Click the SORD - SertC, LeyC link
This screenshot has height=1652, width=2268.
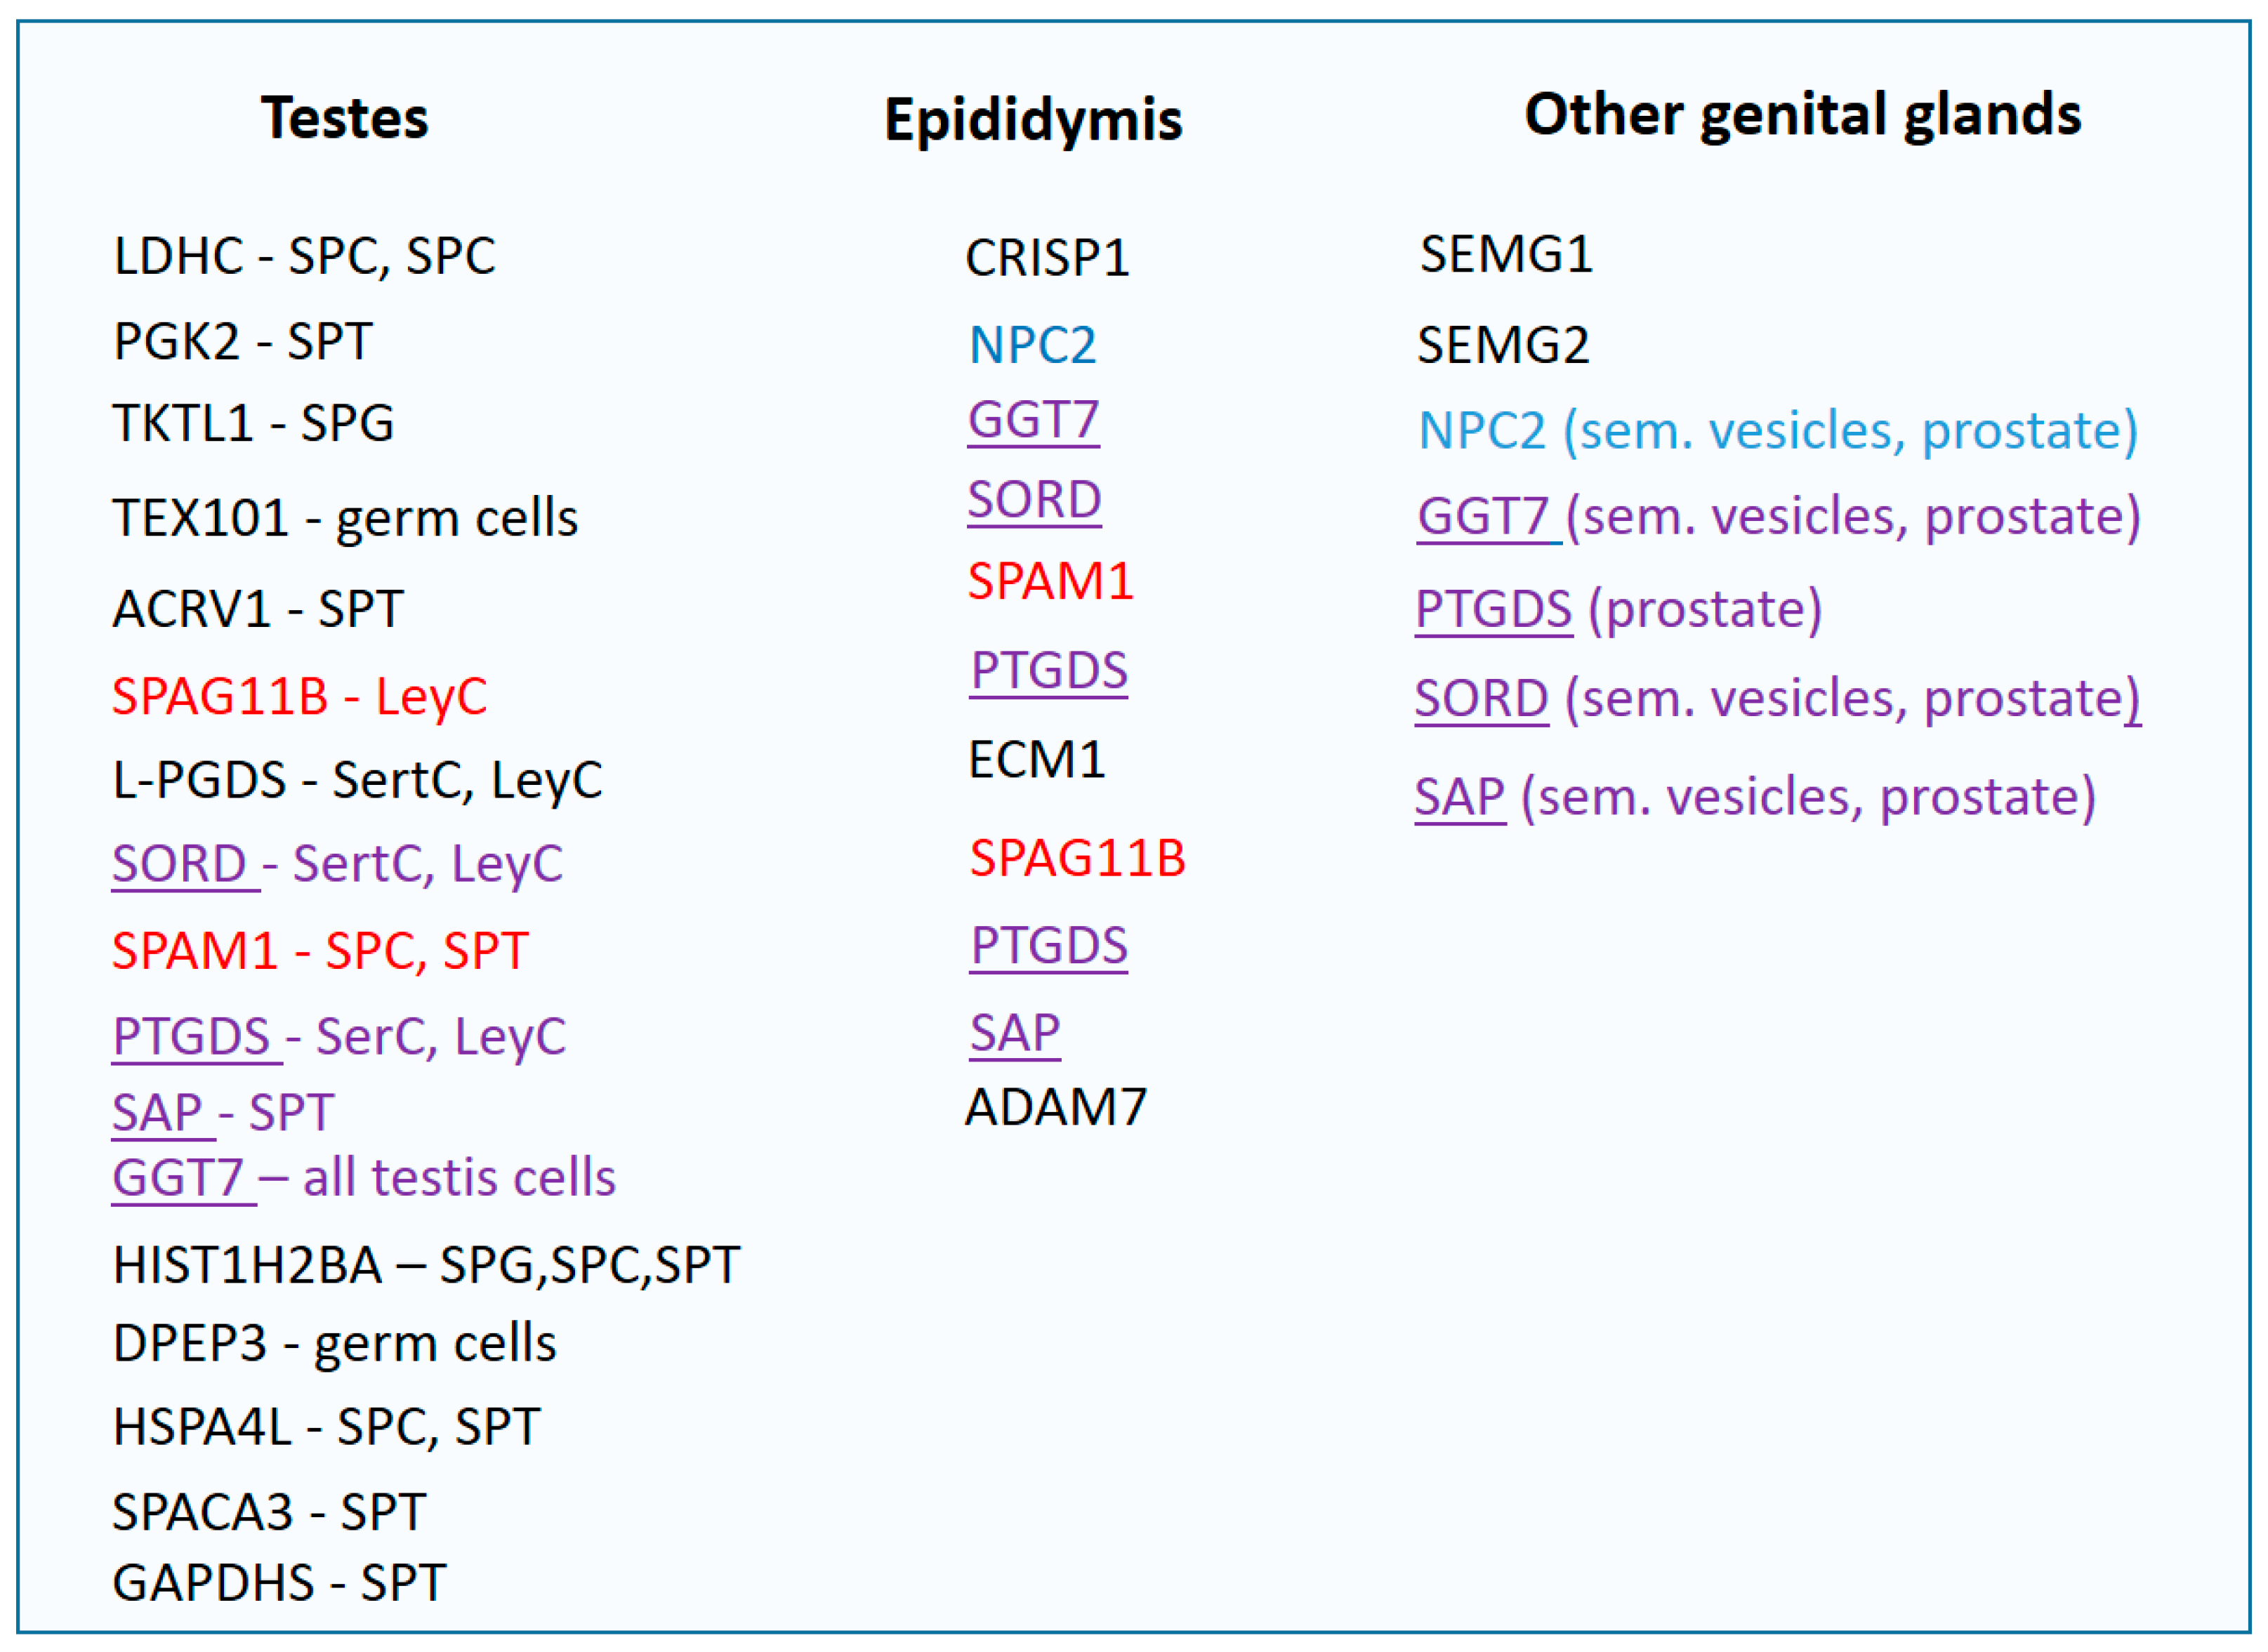[180, 863]
